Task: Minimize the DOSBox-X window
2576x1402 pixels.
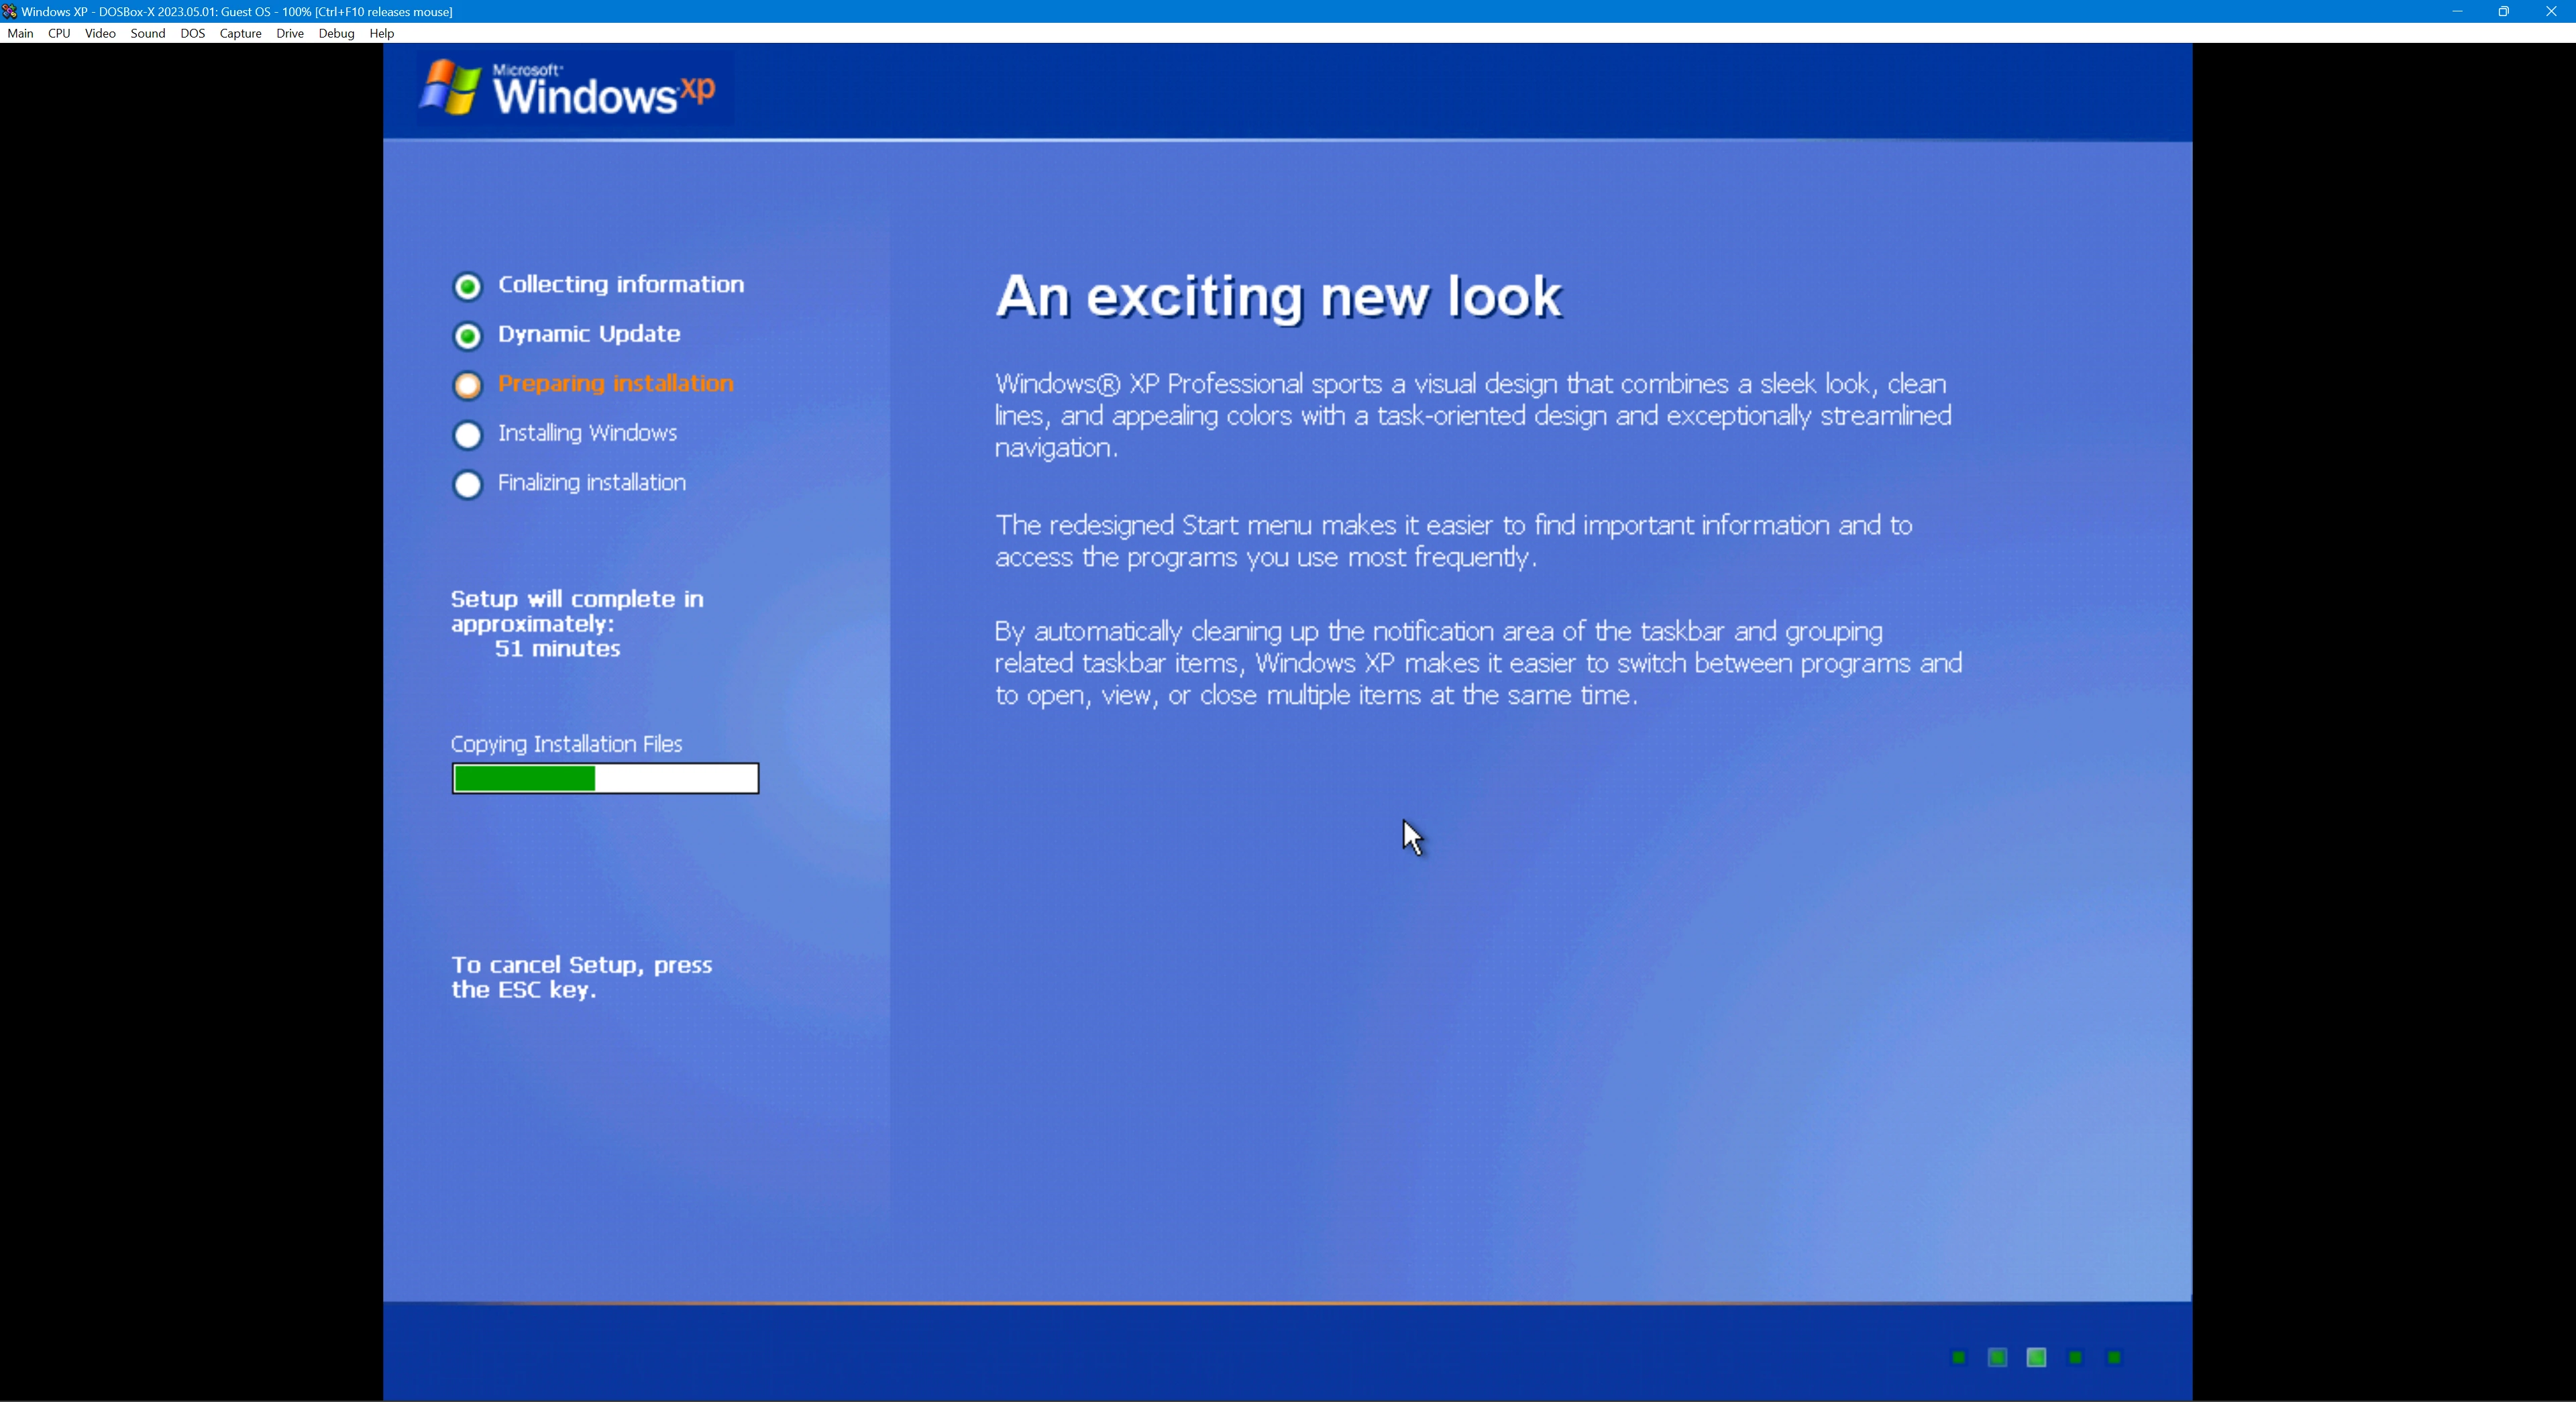Action: coord(2457,11)
